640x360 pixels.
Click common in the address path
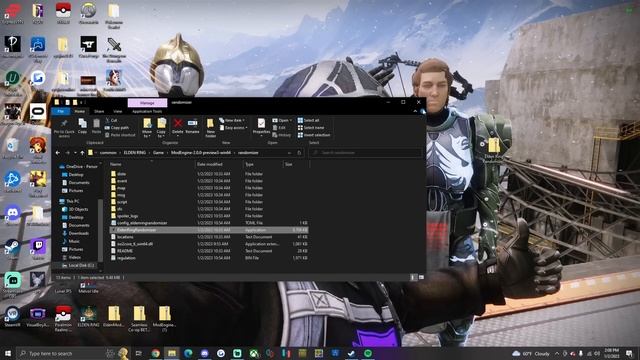108,153
